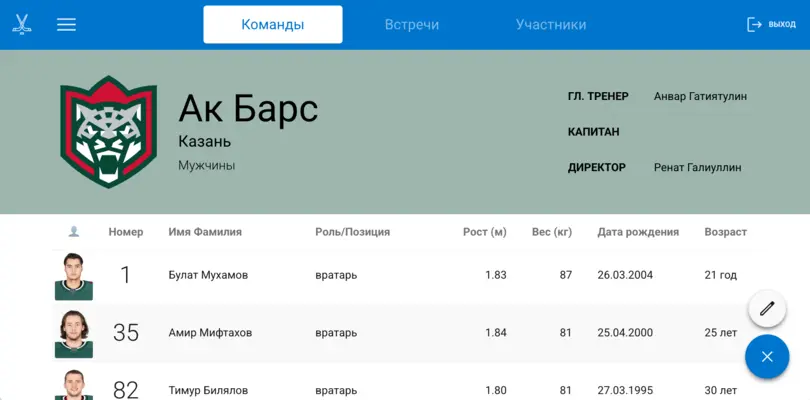Open Тимур Билялов's player photo

coord(74,384)
